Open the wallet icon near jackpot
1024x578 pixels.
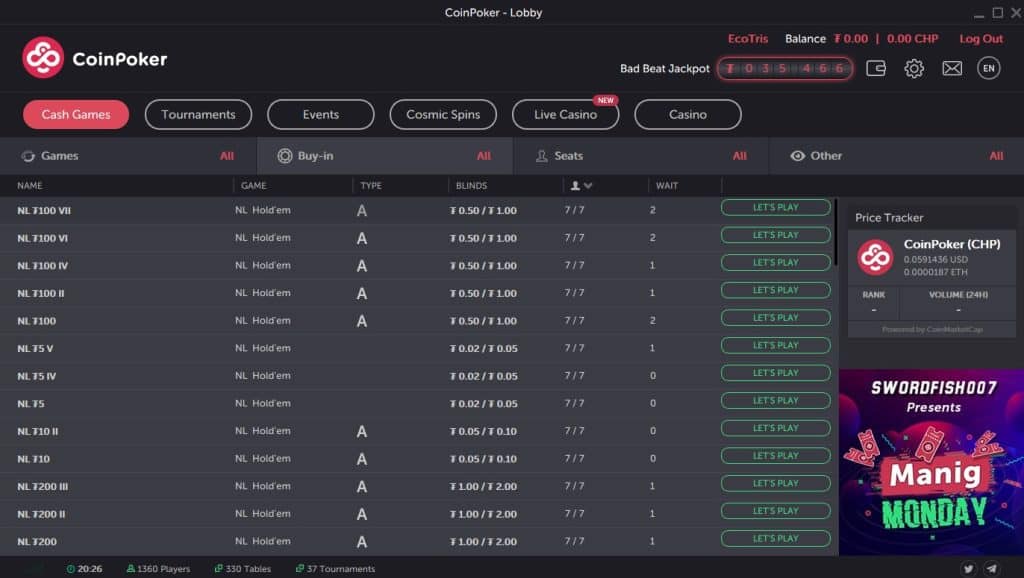point(876,68)
